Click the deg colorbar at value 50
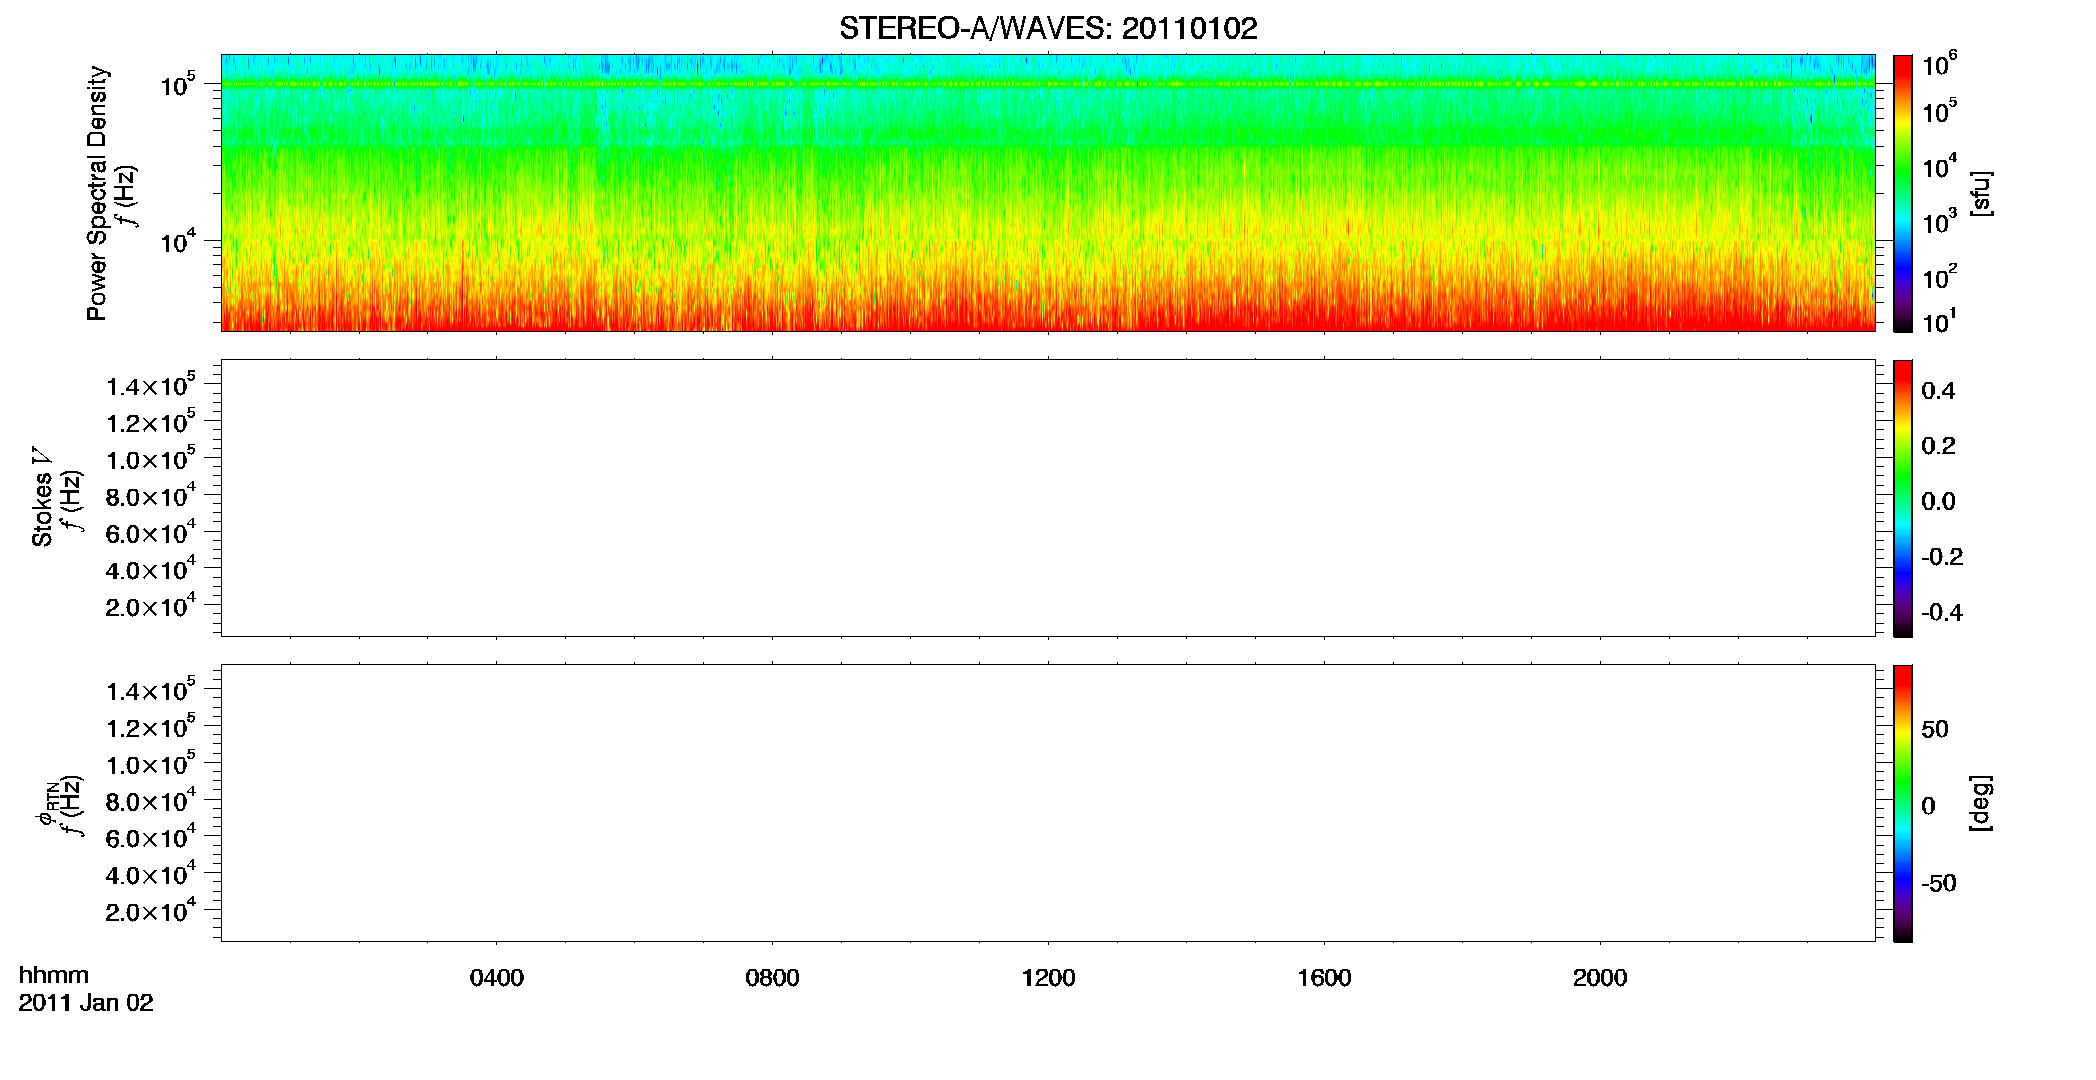 tap(1903, 729)
